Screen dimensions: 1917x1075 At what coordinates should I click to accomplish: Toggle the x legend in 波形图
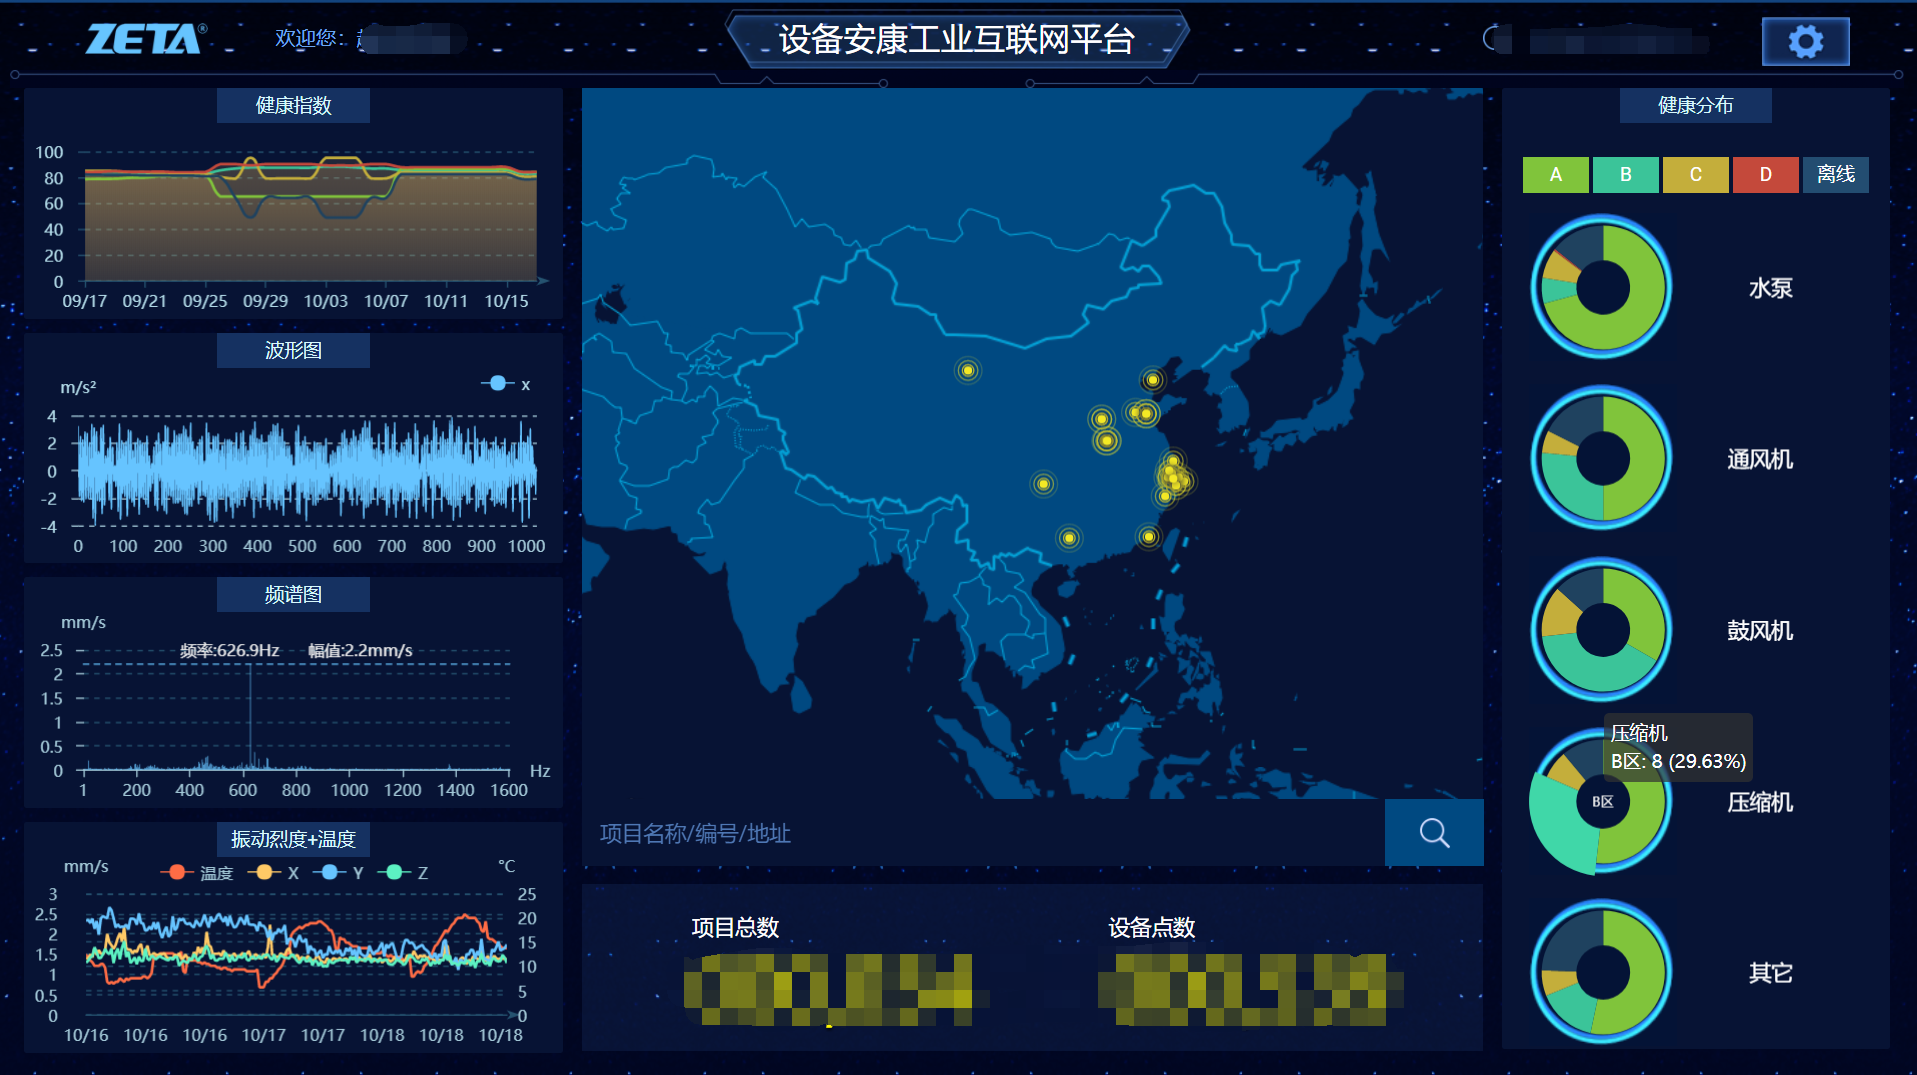[506, 384]
